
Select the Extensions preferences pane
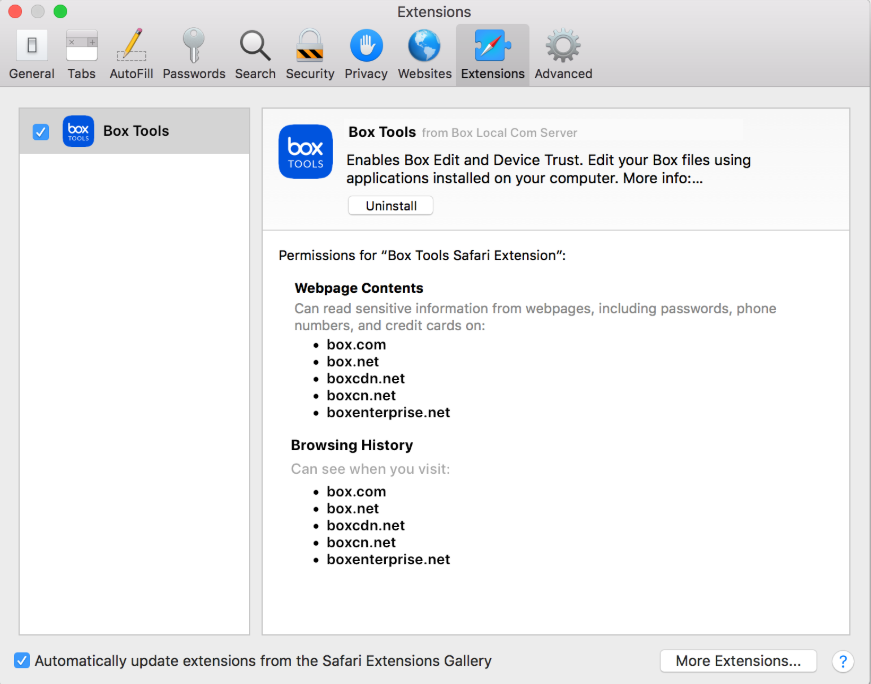tap(493, 55)
